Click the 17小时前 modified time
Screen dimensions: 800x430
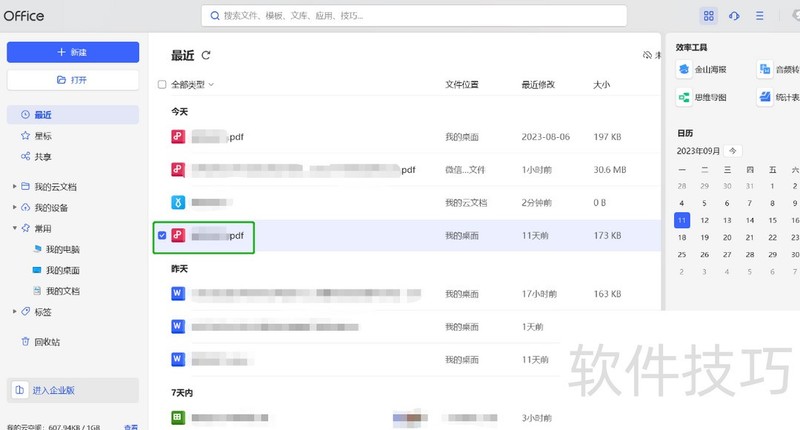(x=539, y=294)
